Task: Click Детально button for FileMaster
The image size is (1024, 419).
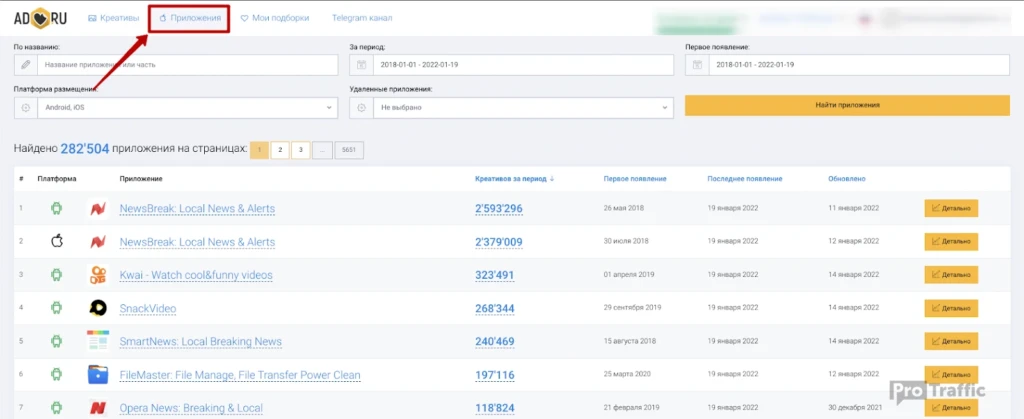Action: point(951,375)
